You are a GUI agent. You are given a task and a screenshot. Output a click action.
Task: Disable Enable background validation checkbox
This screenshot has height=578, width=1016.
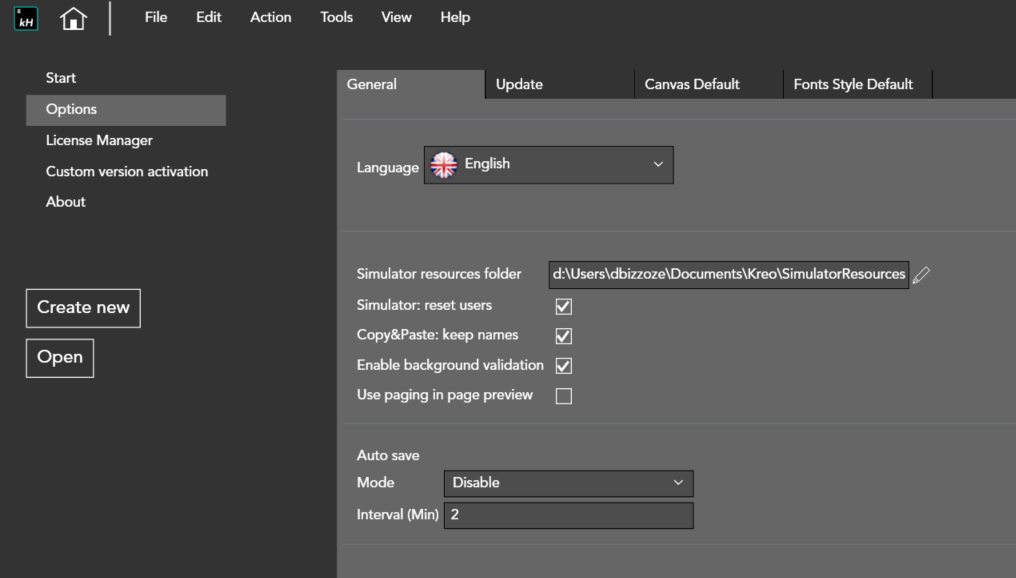coord(564,366)
